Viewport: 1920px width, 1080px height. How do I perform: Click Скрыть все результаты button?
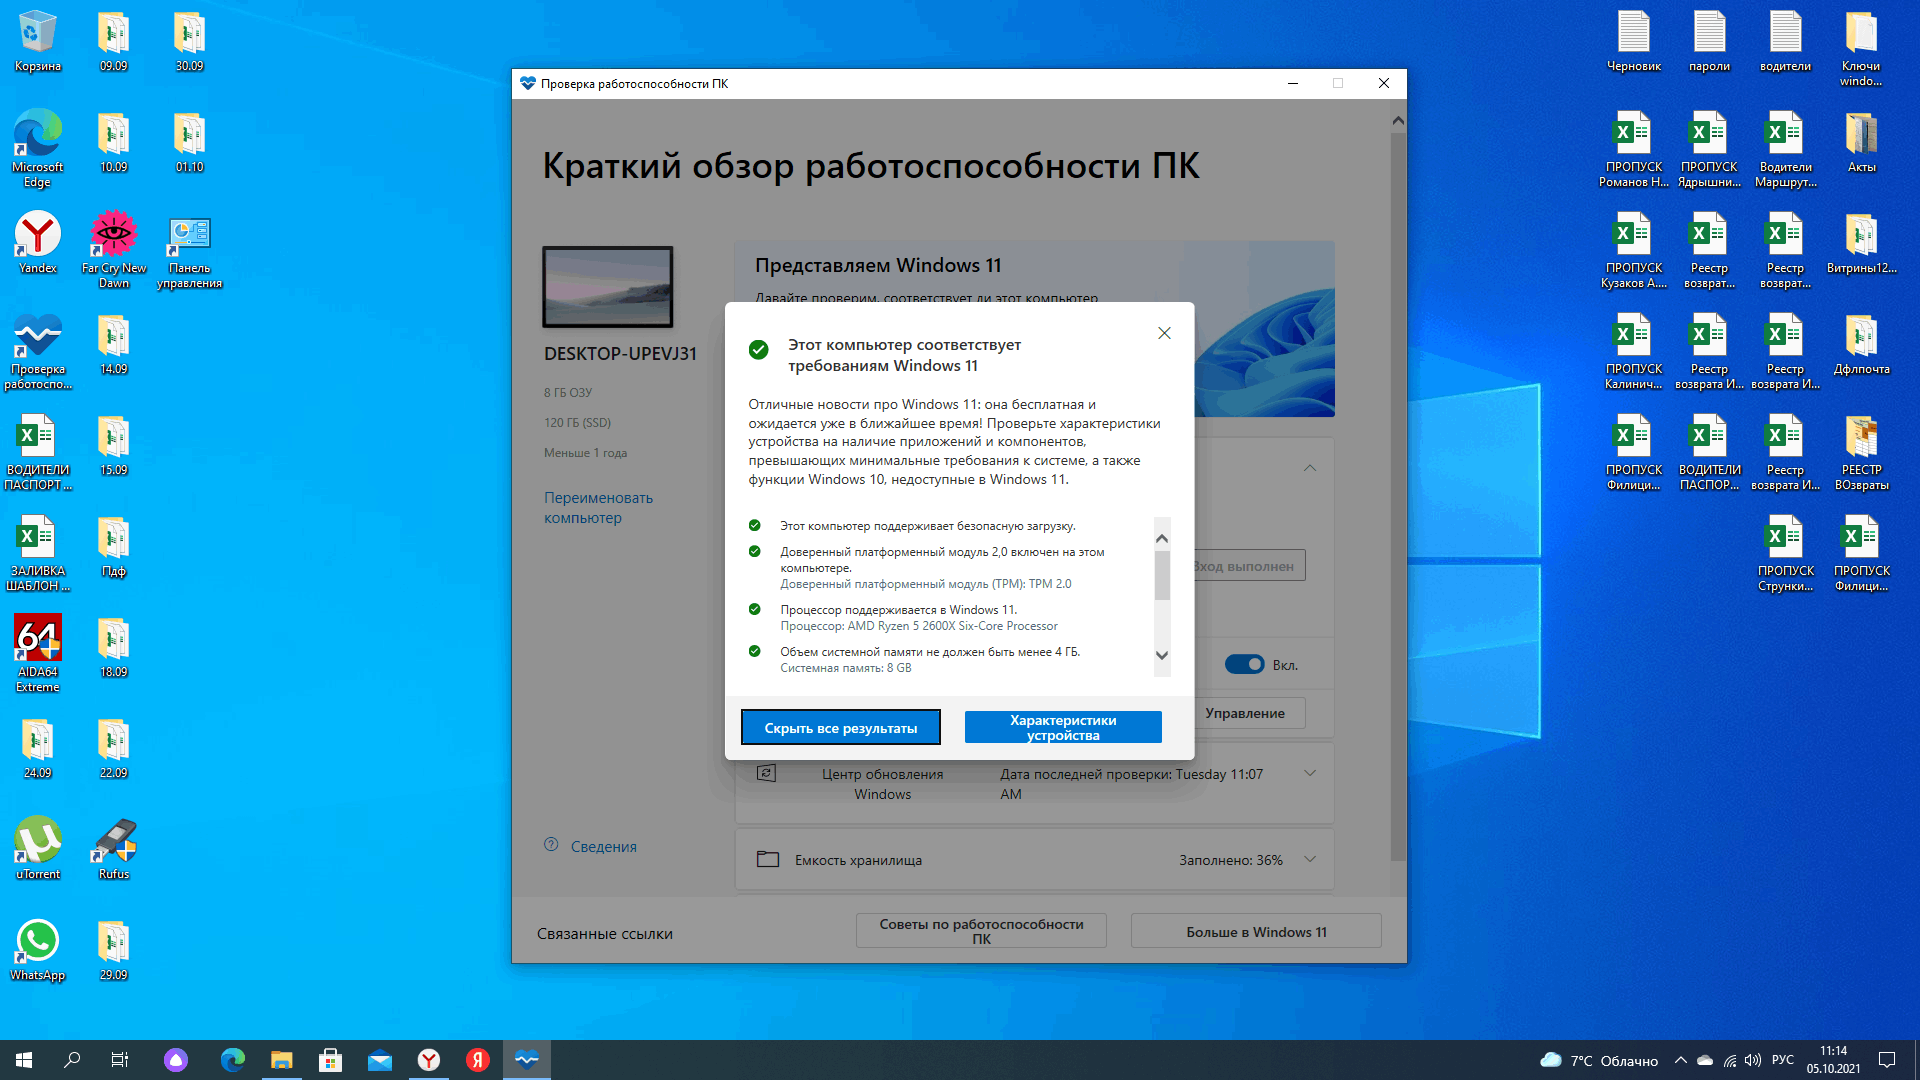(x=841, y=727)
